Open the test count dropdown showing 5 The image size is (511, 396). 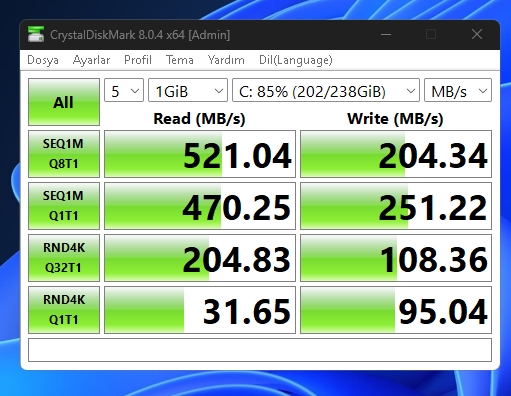click(124, 90)
